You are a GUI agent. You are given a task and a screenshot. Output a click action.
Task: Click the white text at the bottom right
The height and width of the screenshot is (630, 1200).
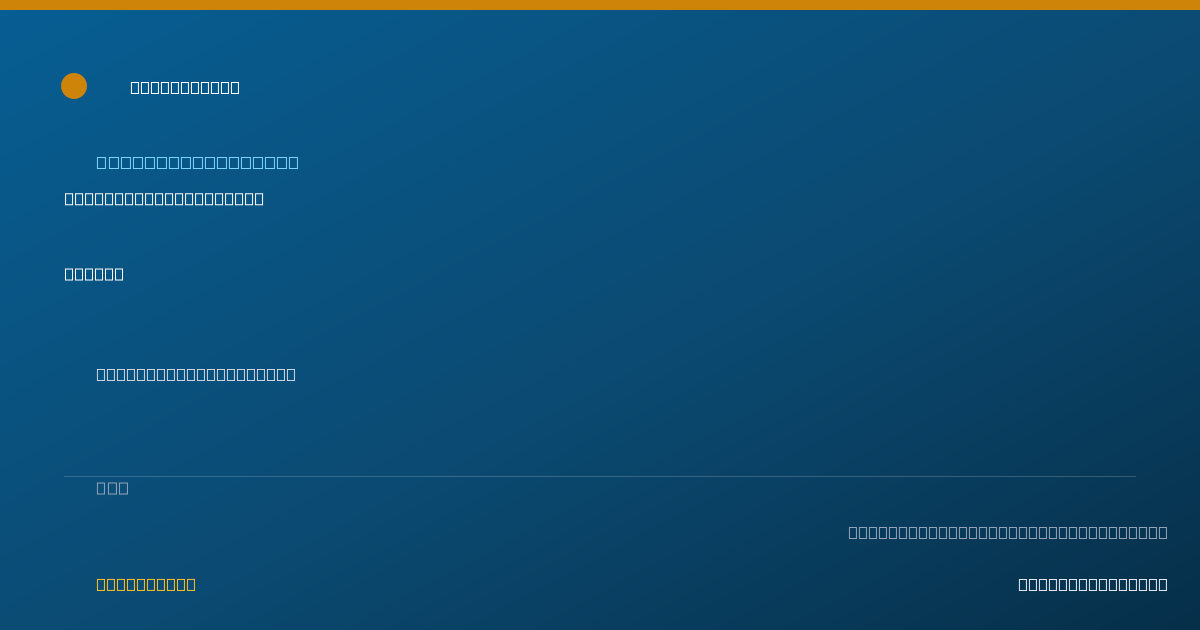tap(1093, 584)
